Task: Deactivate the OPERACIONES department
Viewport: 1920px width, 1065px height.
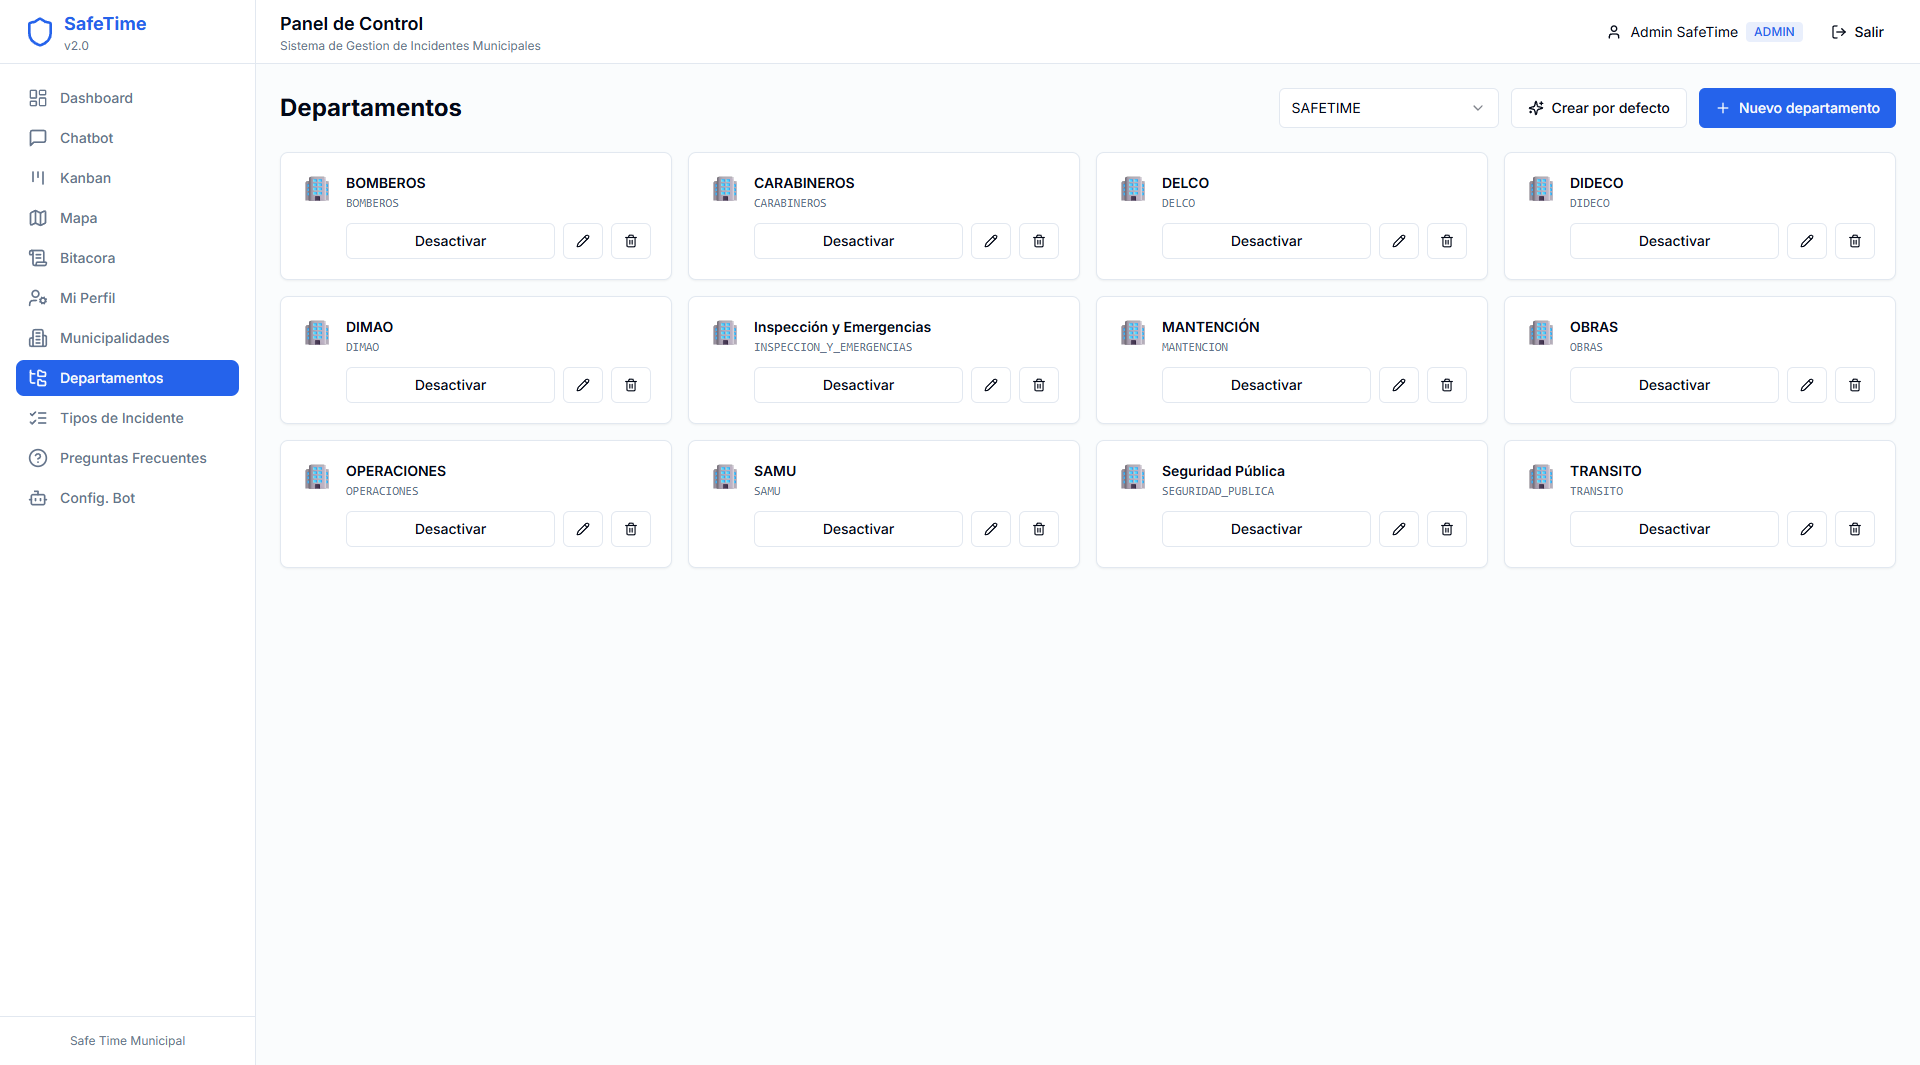Action: (450, 529)
